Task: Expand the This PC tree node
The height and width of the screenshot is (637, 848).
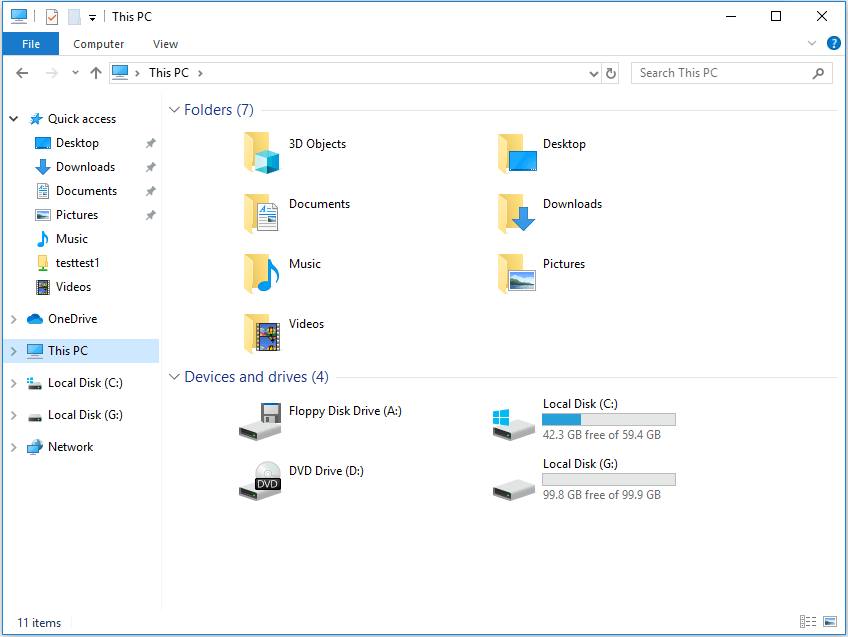Action: point(14,351)
